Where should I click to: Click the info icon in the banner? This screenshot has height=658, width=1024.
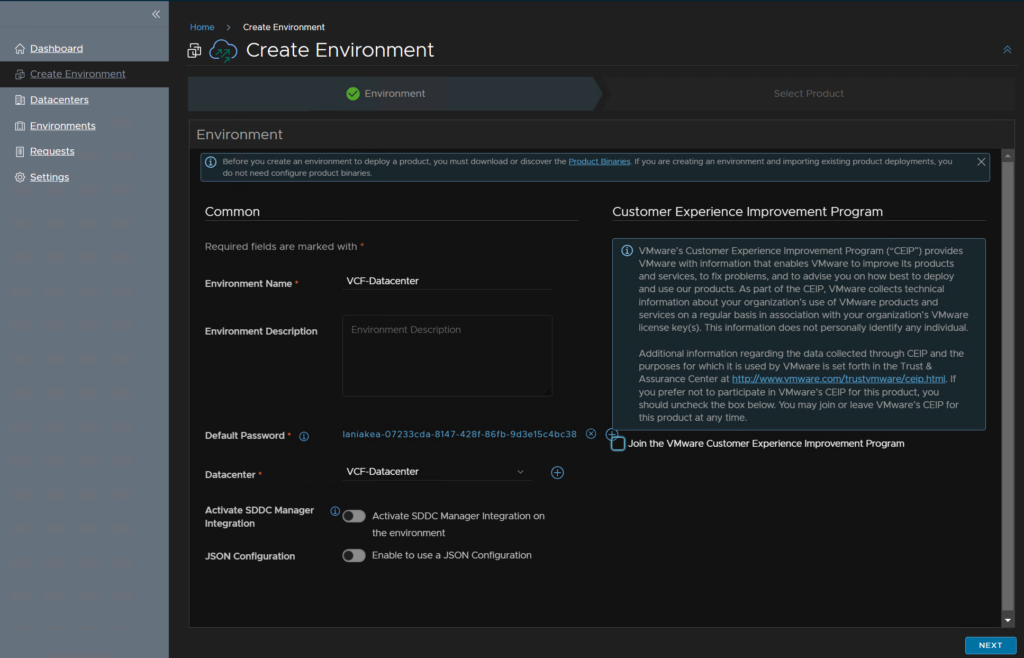[210, 161]
